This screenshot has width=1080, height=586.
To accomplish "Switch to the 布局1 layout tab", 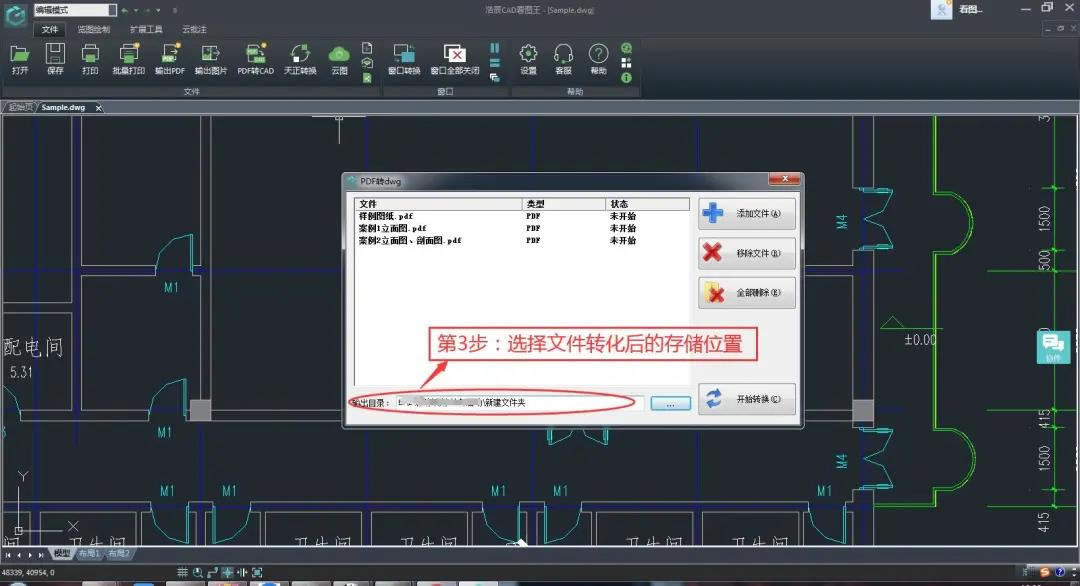I will tap(89, 553).
